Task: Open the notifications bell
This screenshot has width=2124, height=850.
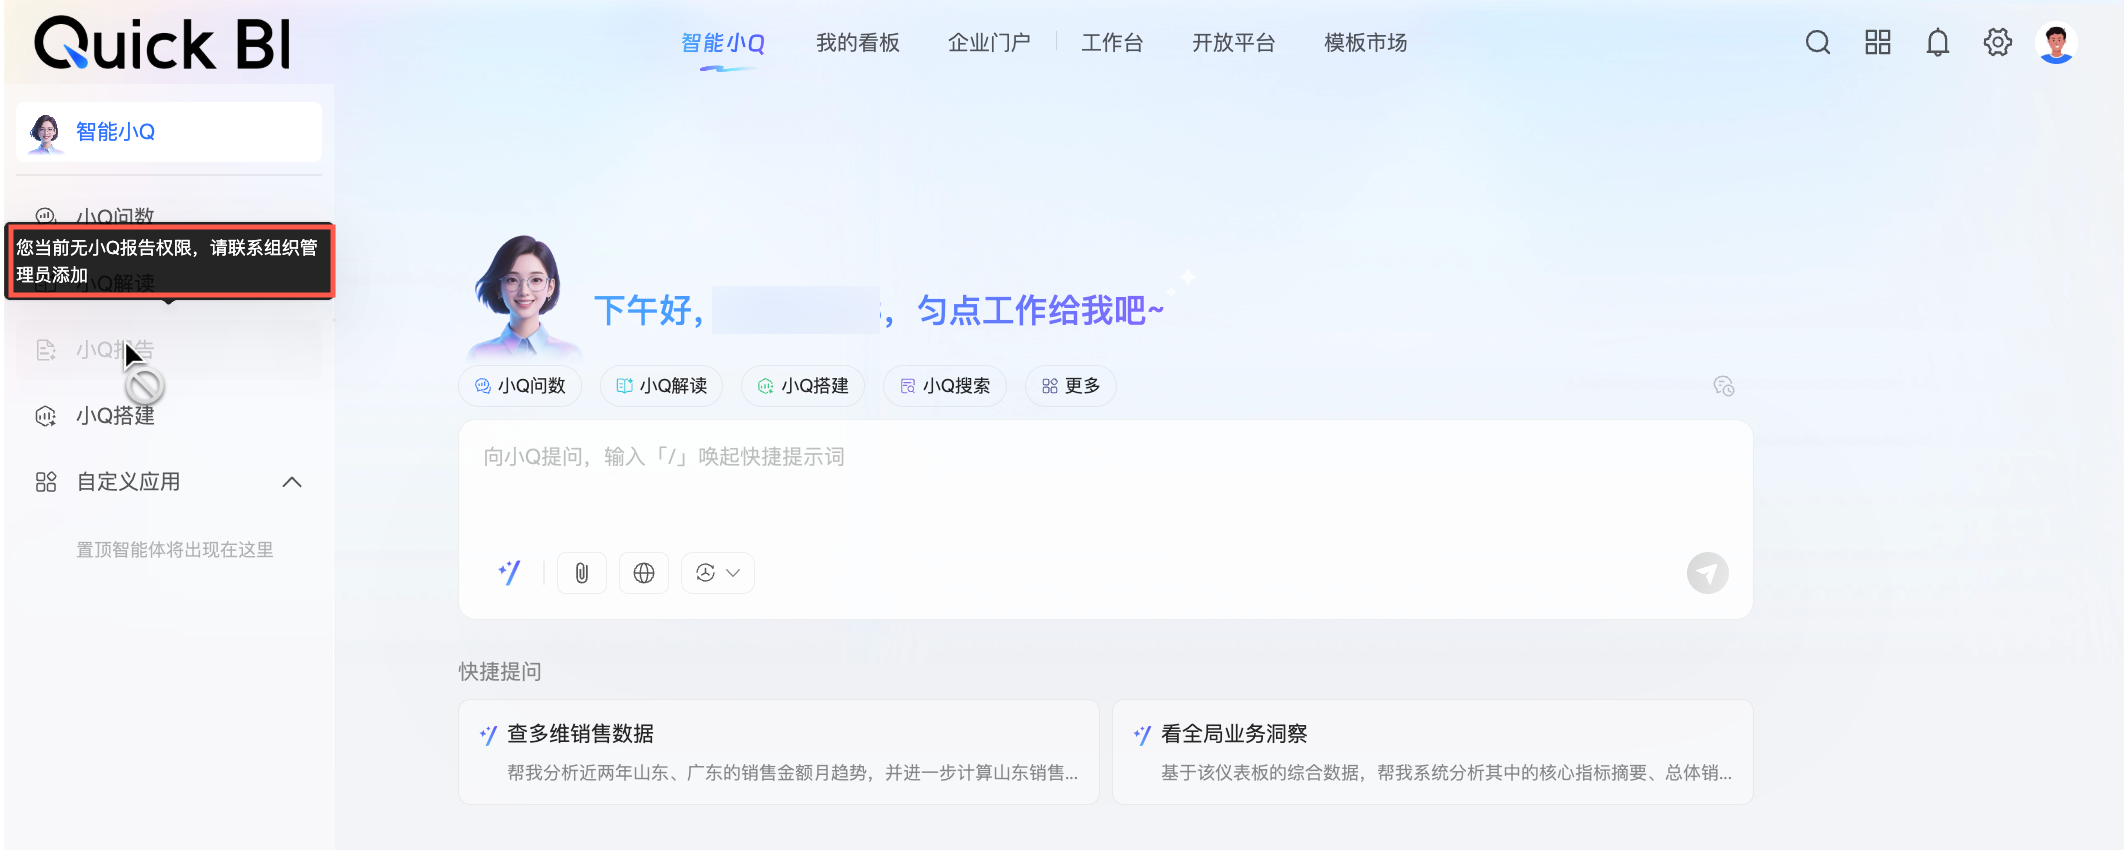Action: [x=1938, y=43]
